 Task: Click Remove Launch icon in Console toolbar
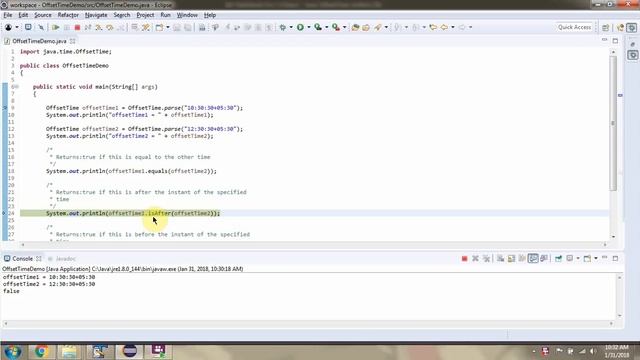click(x=475, y=258)
